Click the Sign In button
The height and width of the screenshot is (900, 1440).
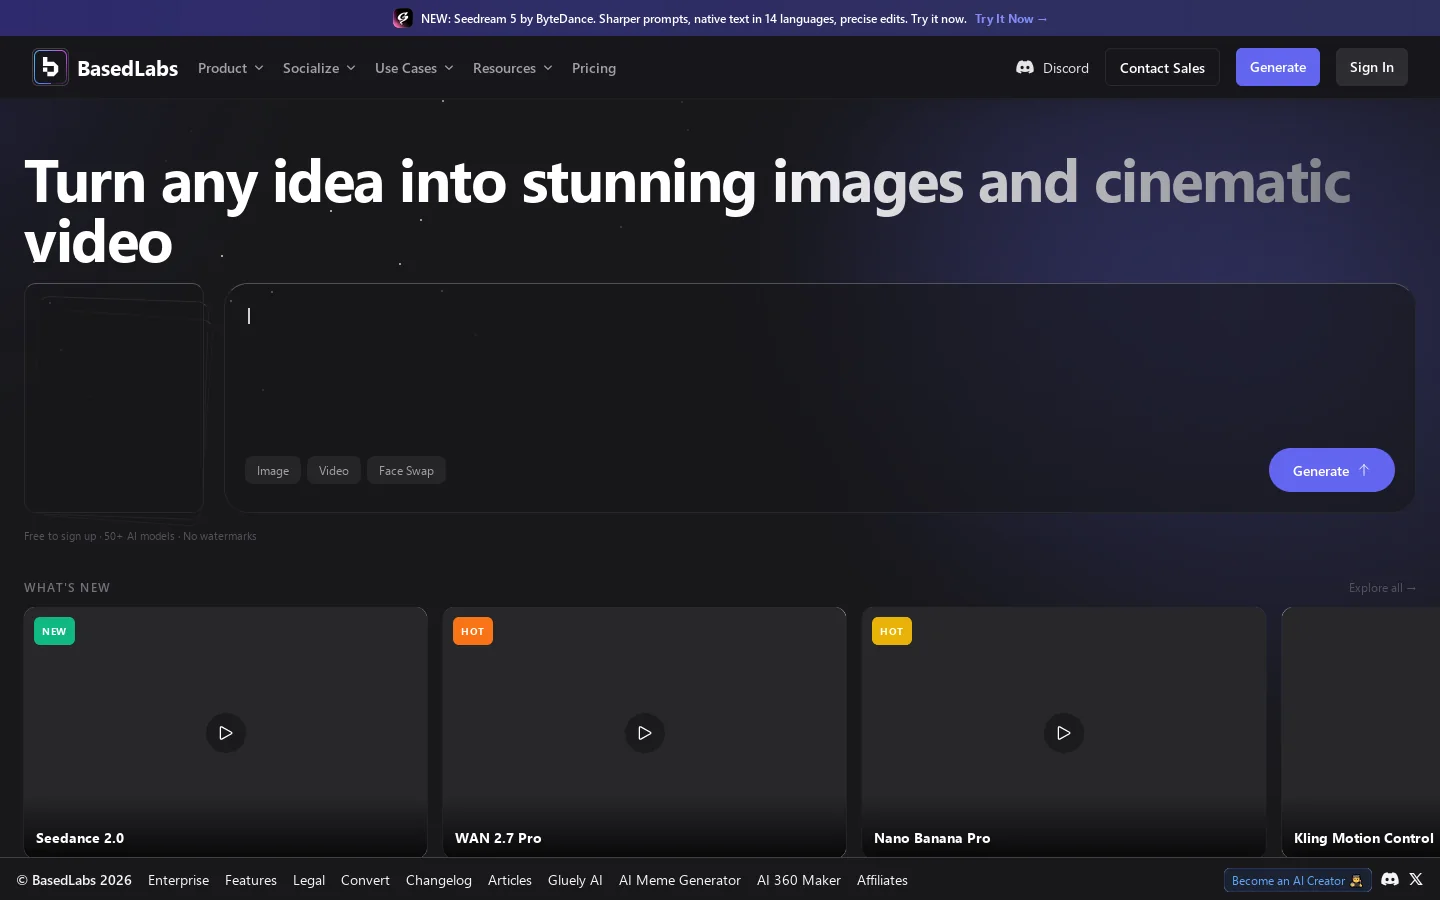[x=1372, y=67]
